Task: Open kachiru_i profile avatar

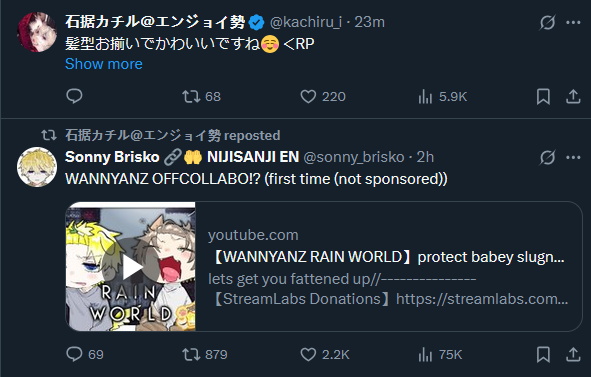Action: click(x=37, y=32)
